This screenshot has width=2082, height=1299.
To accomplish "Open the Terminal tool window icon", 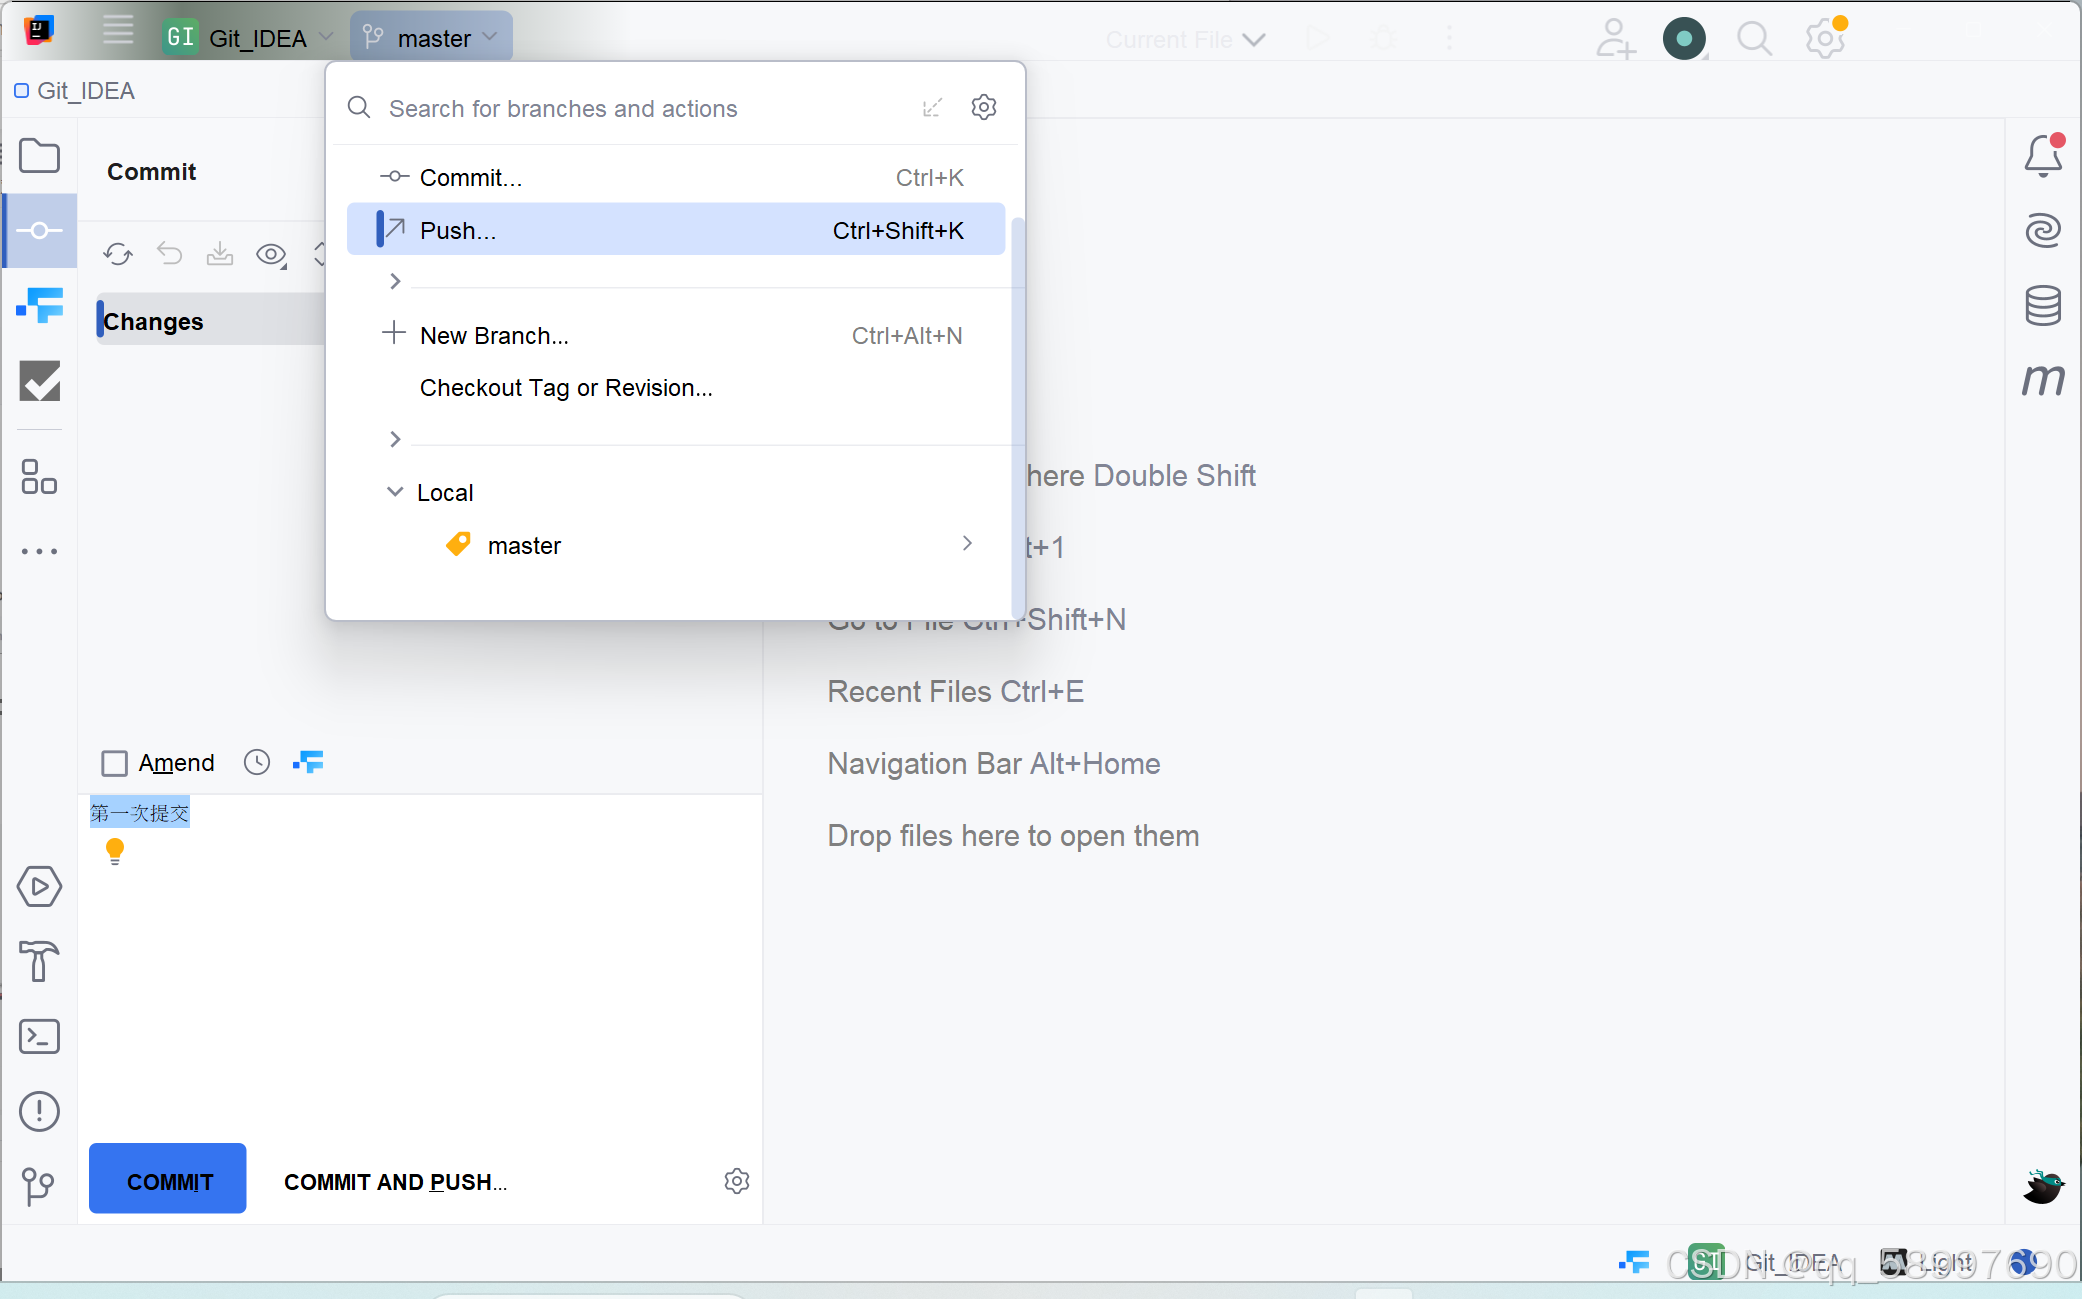I will click(40, 1036).
